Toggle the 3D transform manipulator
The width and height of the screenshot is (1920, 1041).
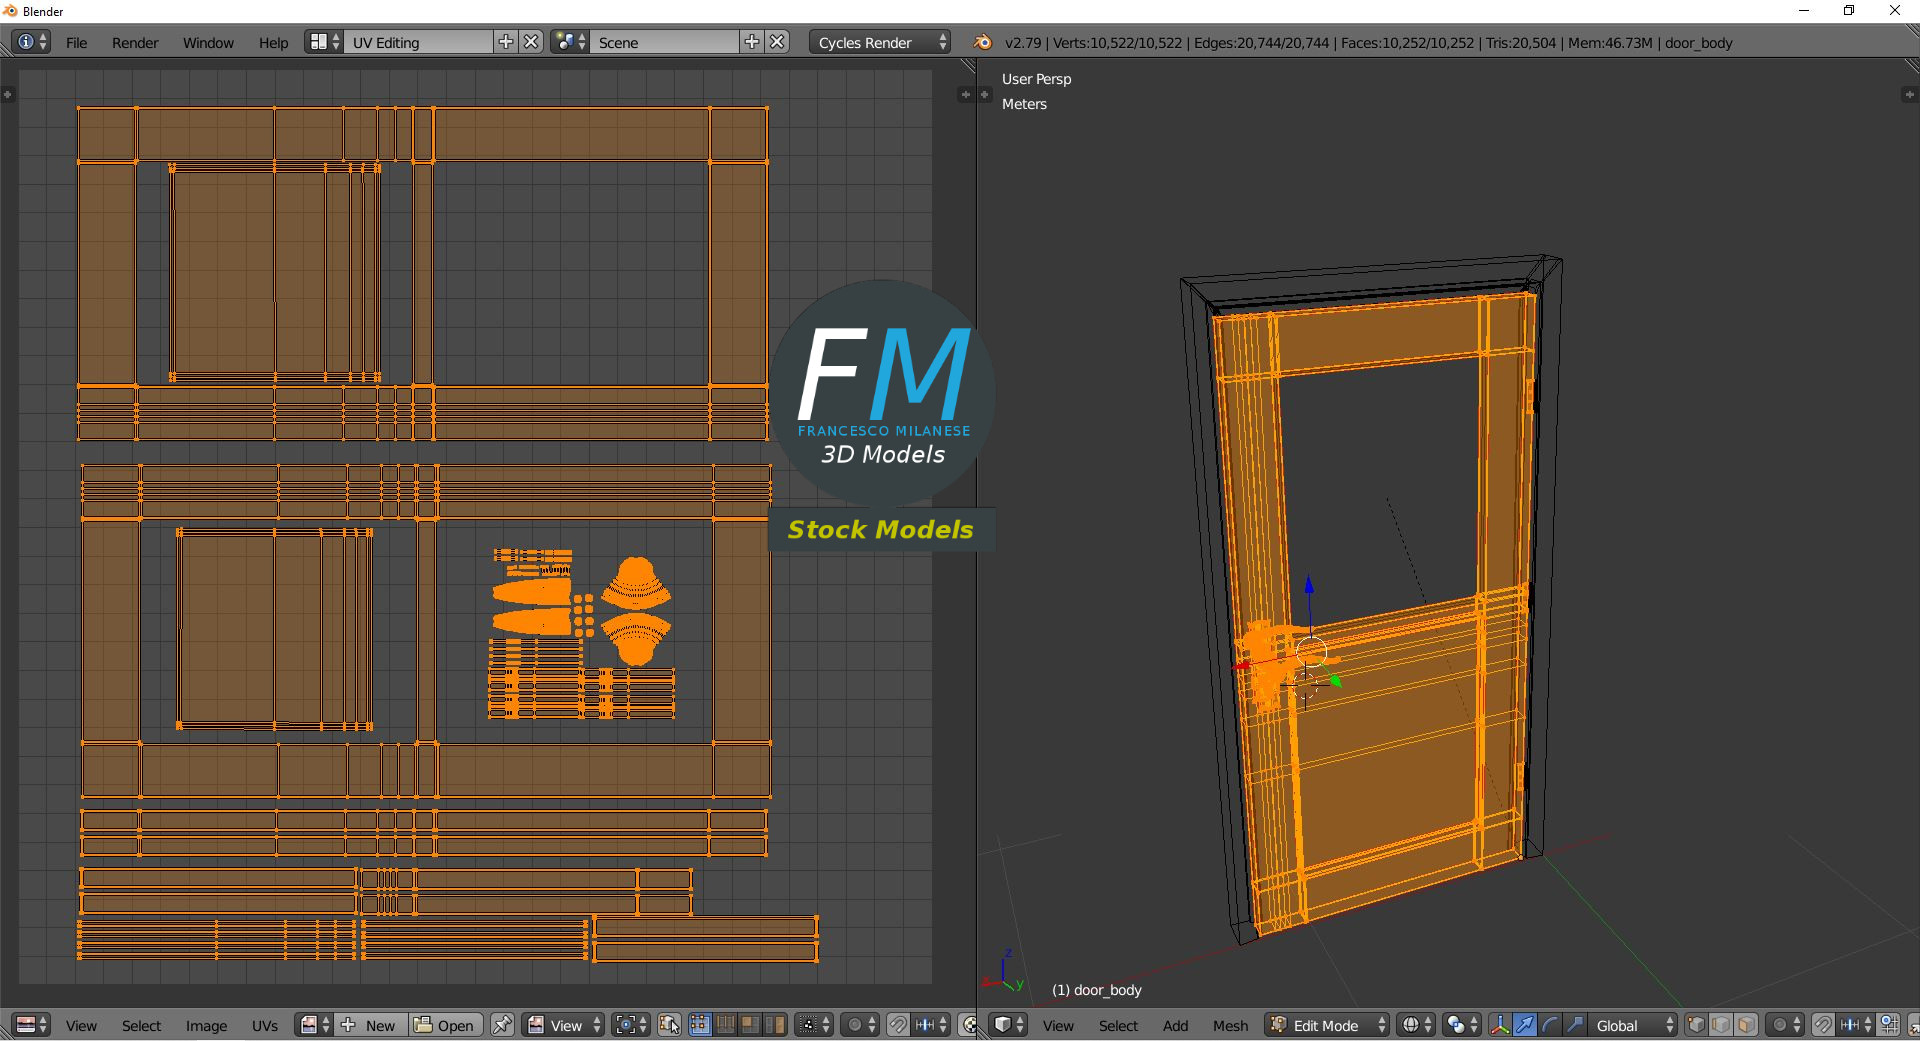click(x=1500, y=1025)
